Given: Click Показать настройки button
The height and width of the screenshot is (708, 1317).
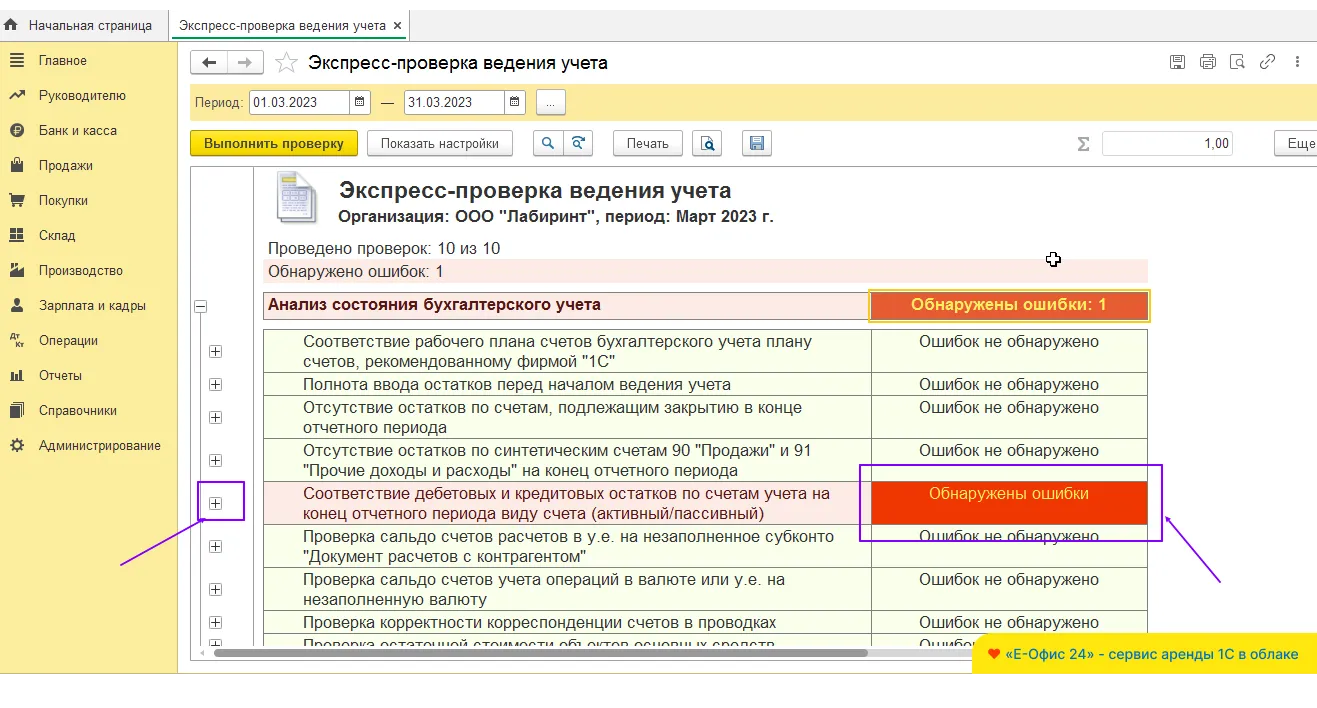Looking at the screenshot, I should pyautogui.click(x=439, y=143).
